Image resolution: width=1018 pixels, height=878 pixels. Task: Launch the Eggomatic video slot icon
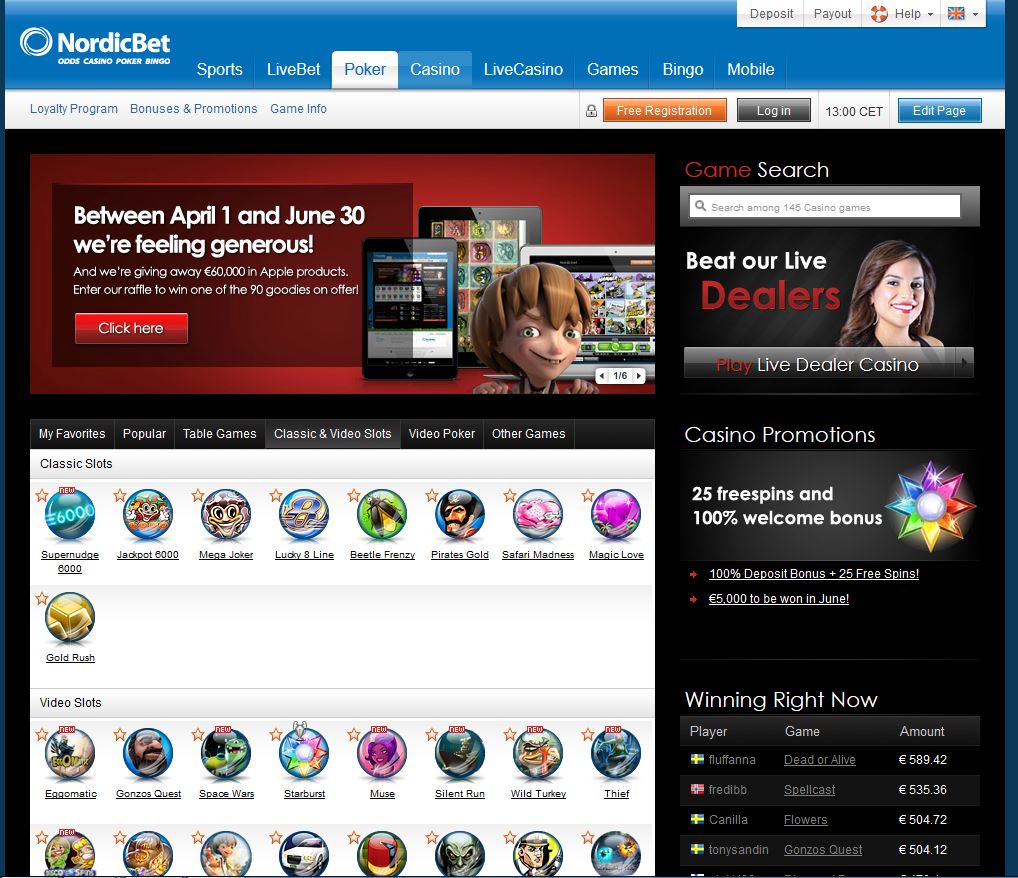coord(70,754)
